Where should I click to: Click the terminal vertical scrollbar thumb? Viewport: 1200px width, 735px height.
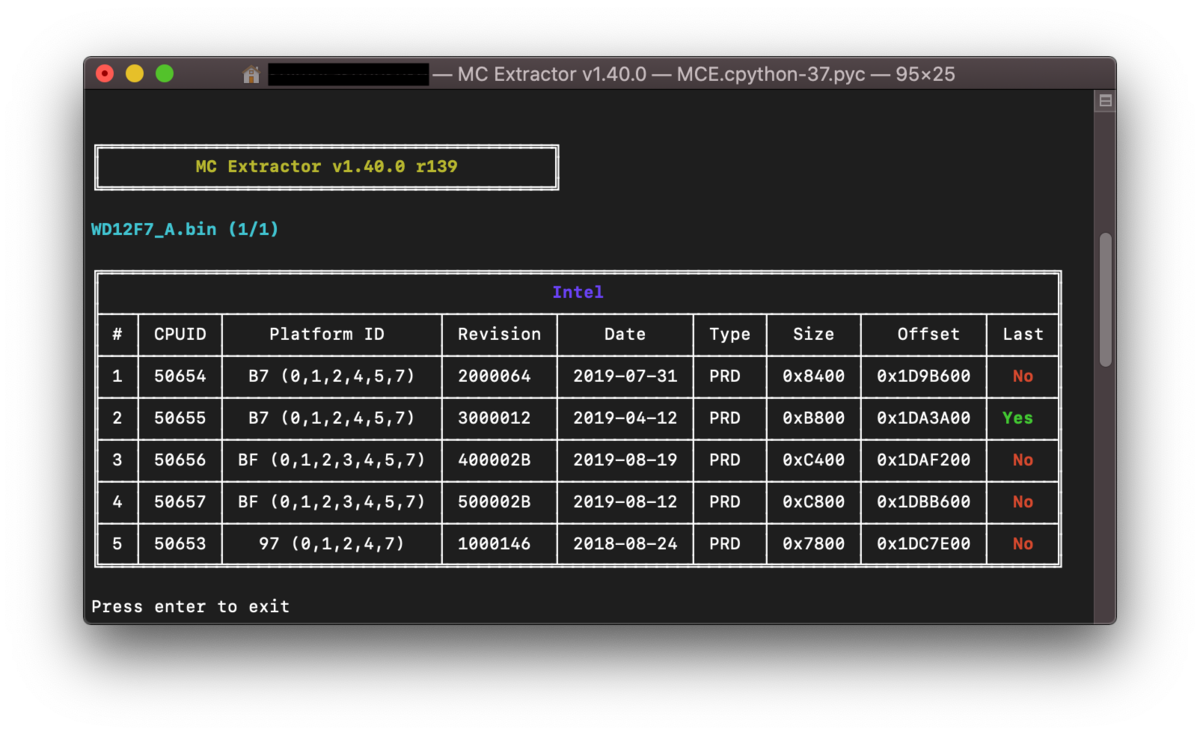click(x=1105, y=300)
